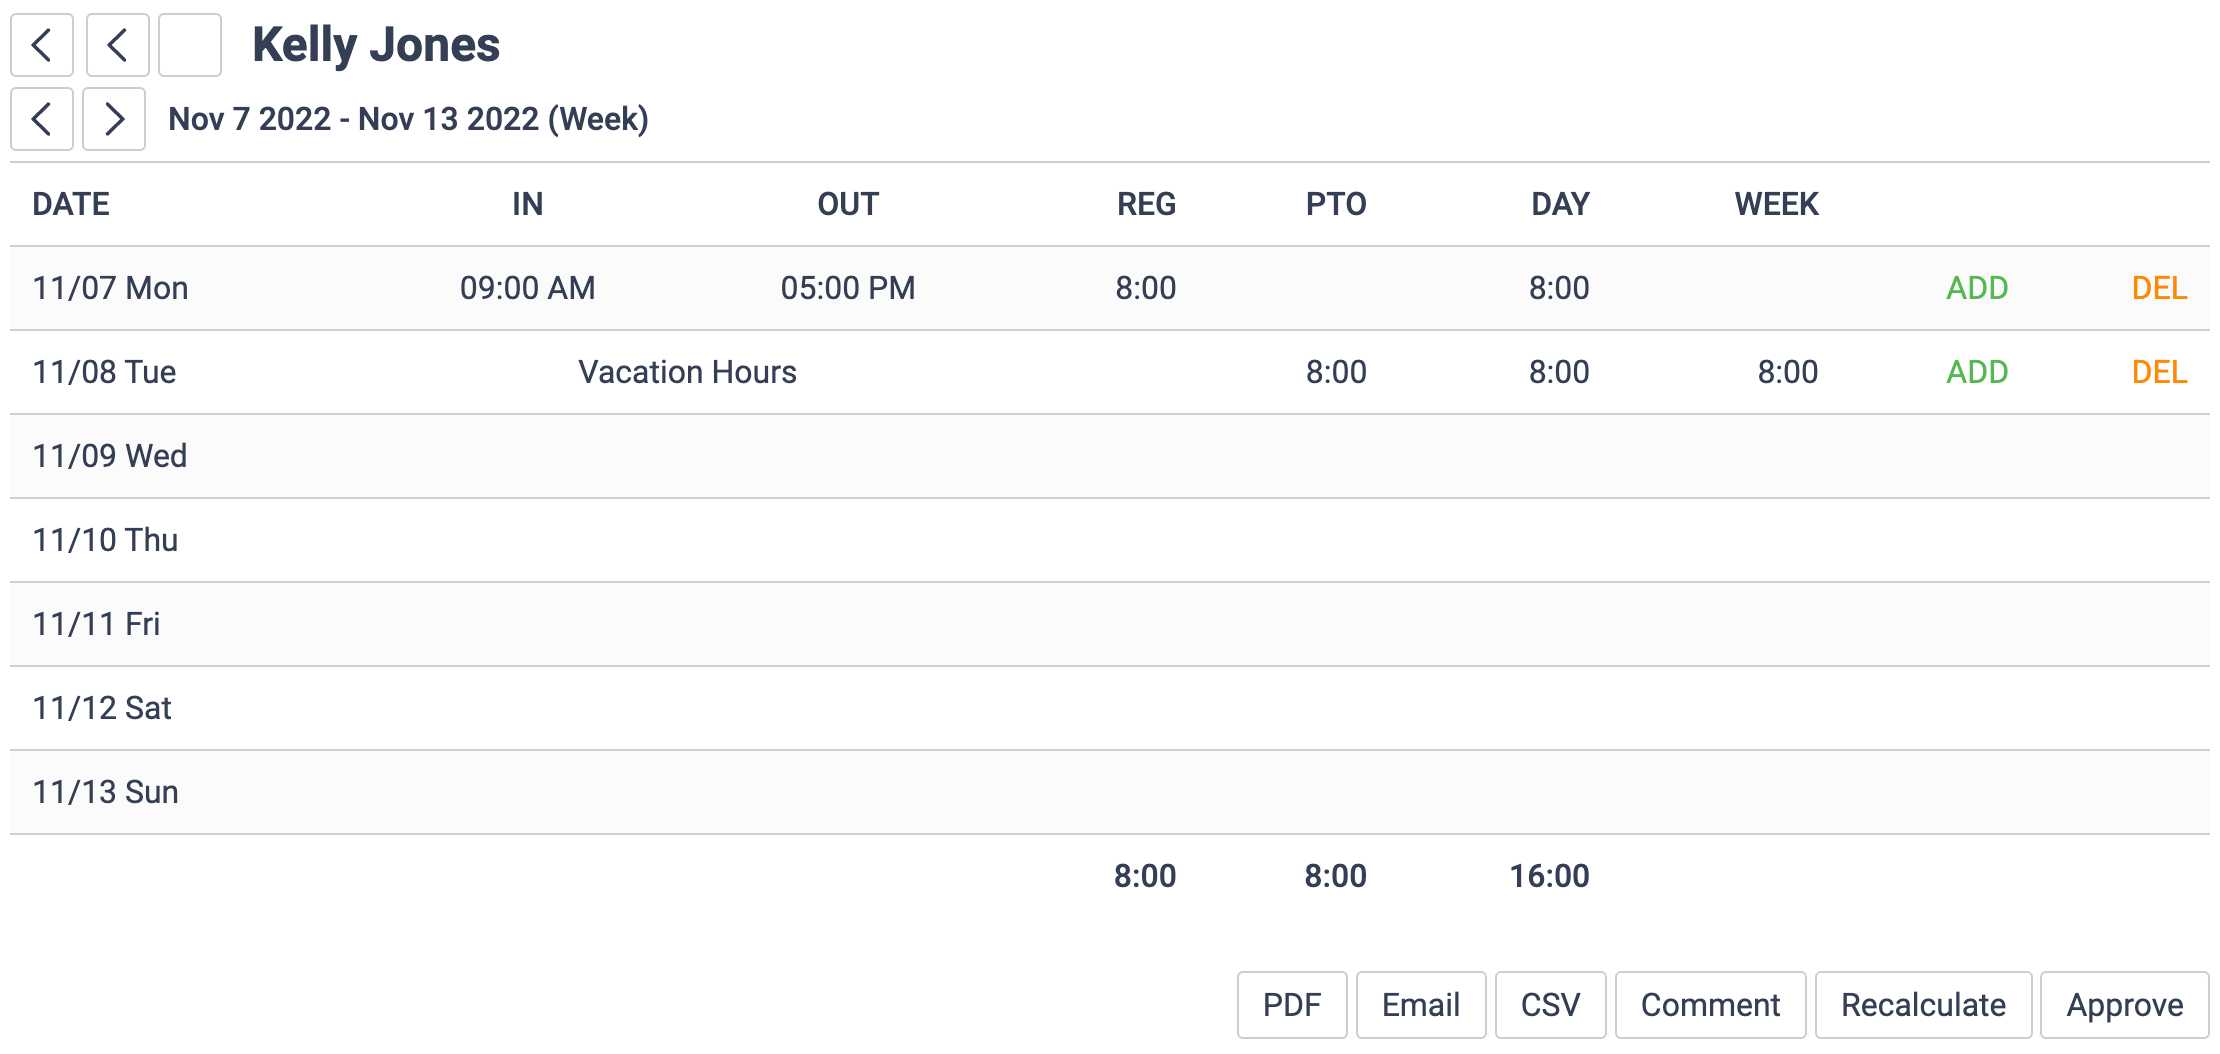This screenshot has height=1054, width=2220.
Task: Click the back chevron beside Kelly Jones
Action: tap(117, 45)
